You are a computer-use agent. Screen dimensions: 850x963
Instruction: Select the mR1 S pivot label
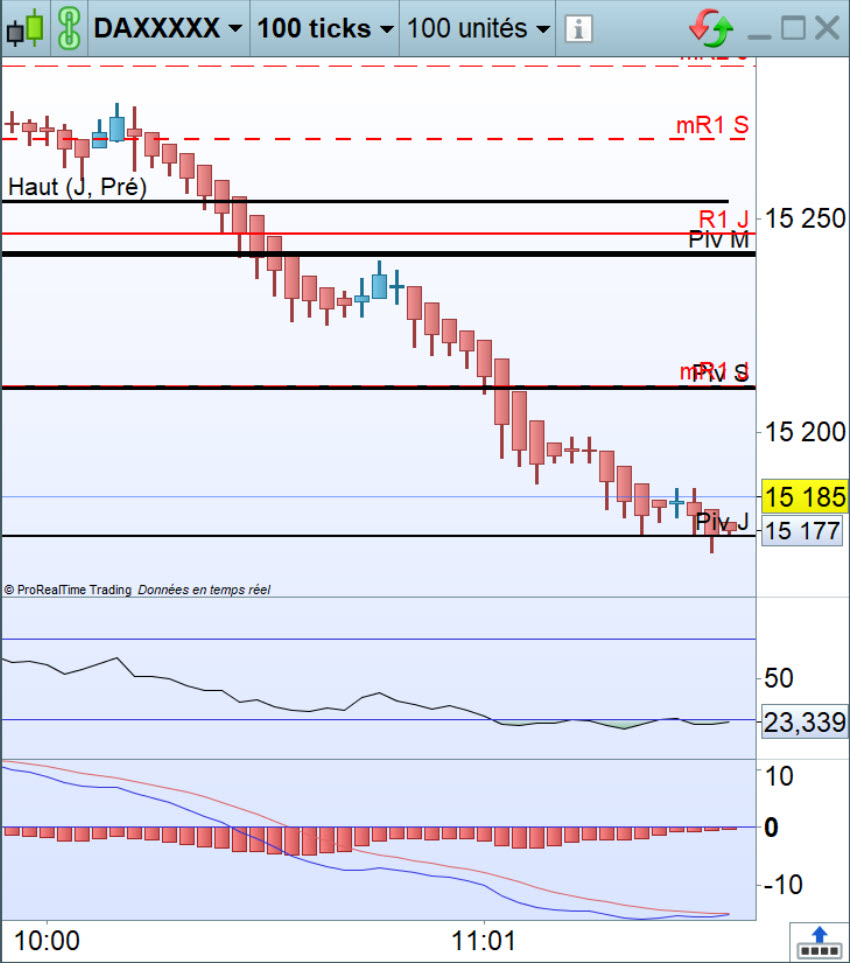(712, 125)
